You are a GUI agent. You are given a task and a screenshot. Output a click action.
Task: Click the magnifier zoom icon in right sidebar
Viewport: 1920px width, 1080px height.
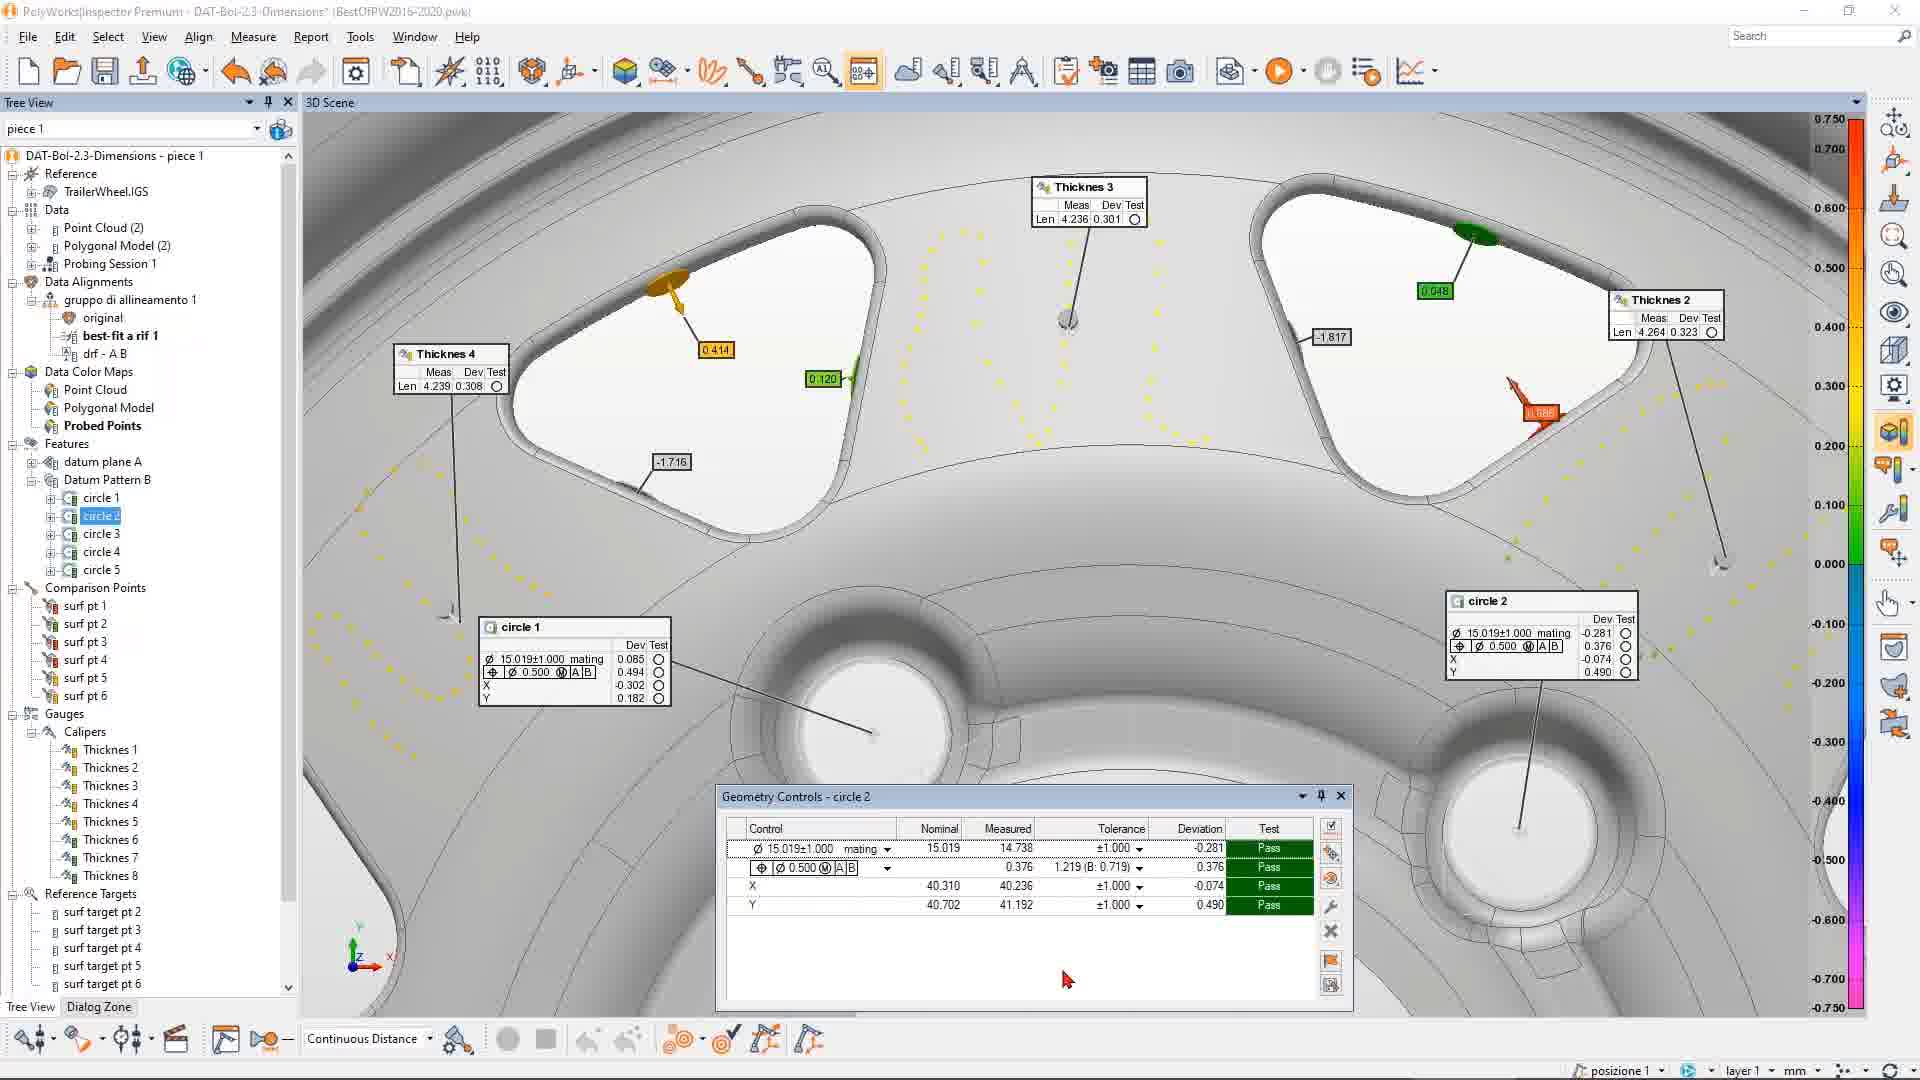tap(1893, 236)
